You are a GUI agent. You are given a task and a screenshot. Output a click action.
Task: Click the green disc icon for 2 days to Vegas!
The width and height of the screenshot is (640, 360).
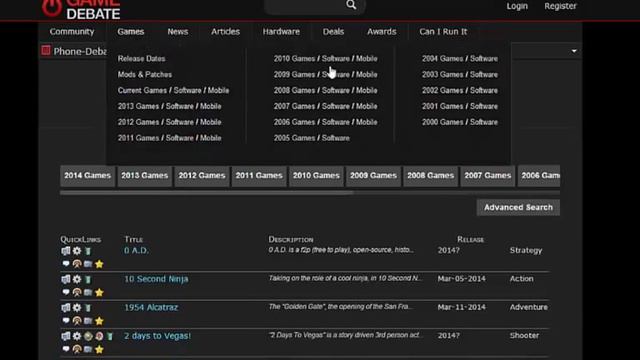click(88, 336)
